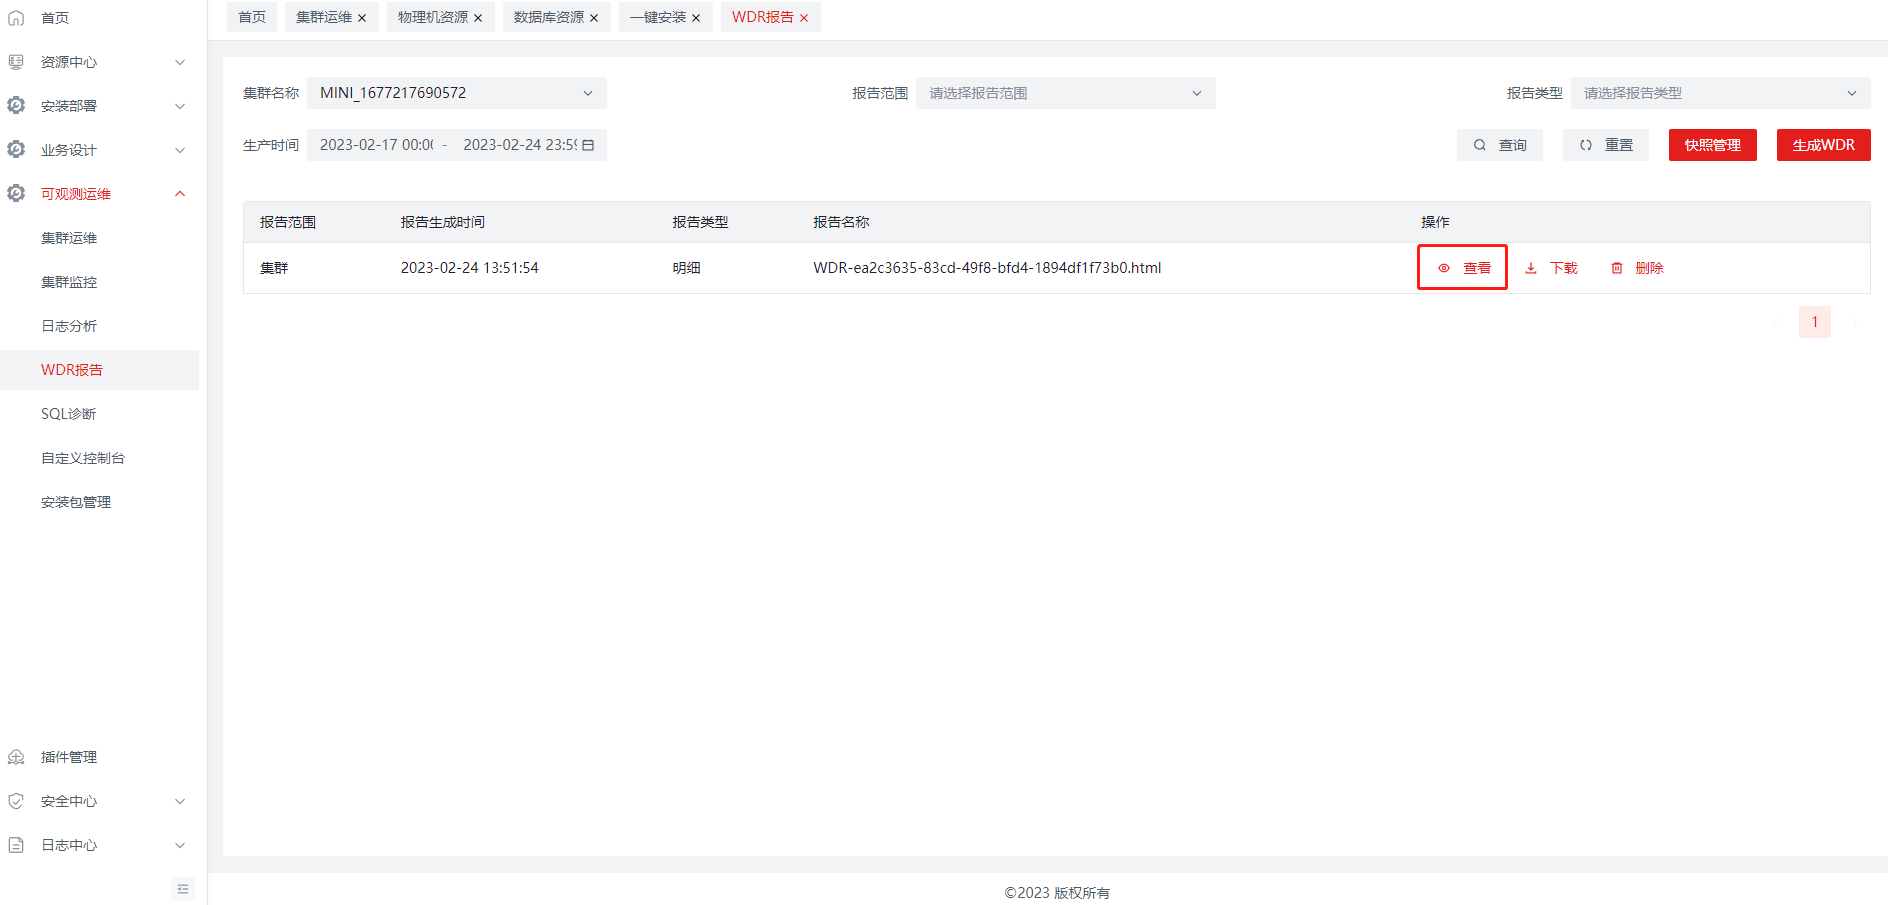The image size is (1888, 905).
Task: Close the 集群运维 tab
Action: [362, 18]
